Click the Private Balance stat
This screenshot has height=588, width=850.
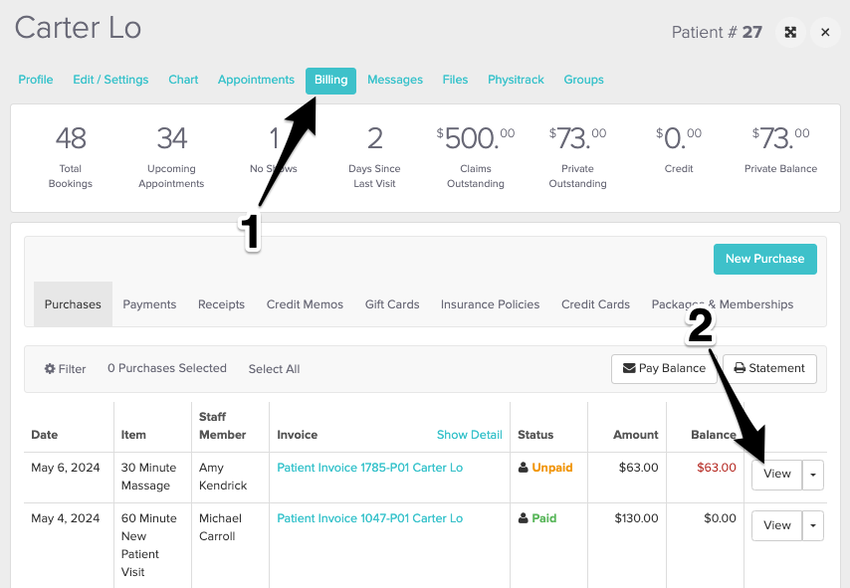(x=781, y=150)
